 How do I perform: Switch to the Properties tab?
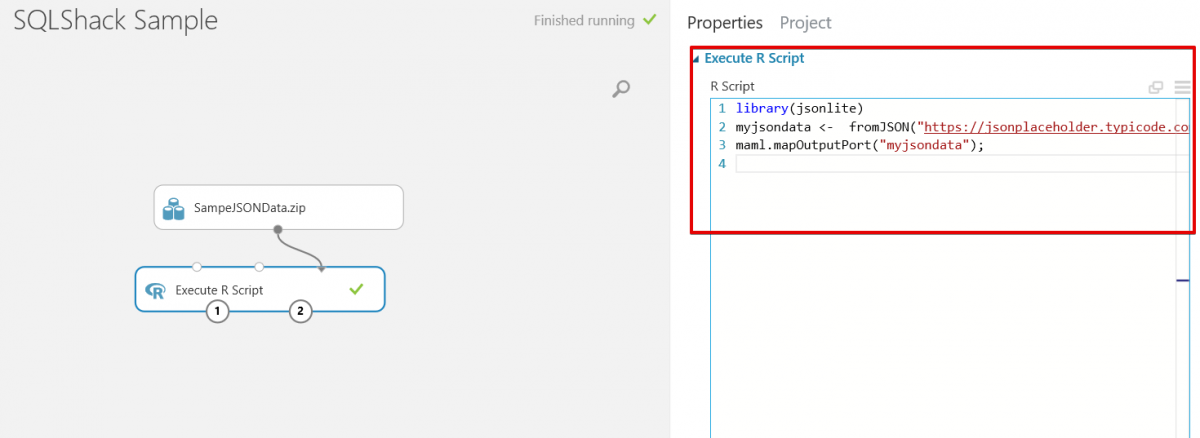724,22
